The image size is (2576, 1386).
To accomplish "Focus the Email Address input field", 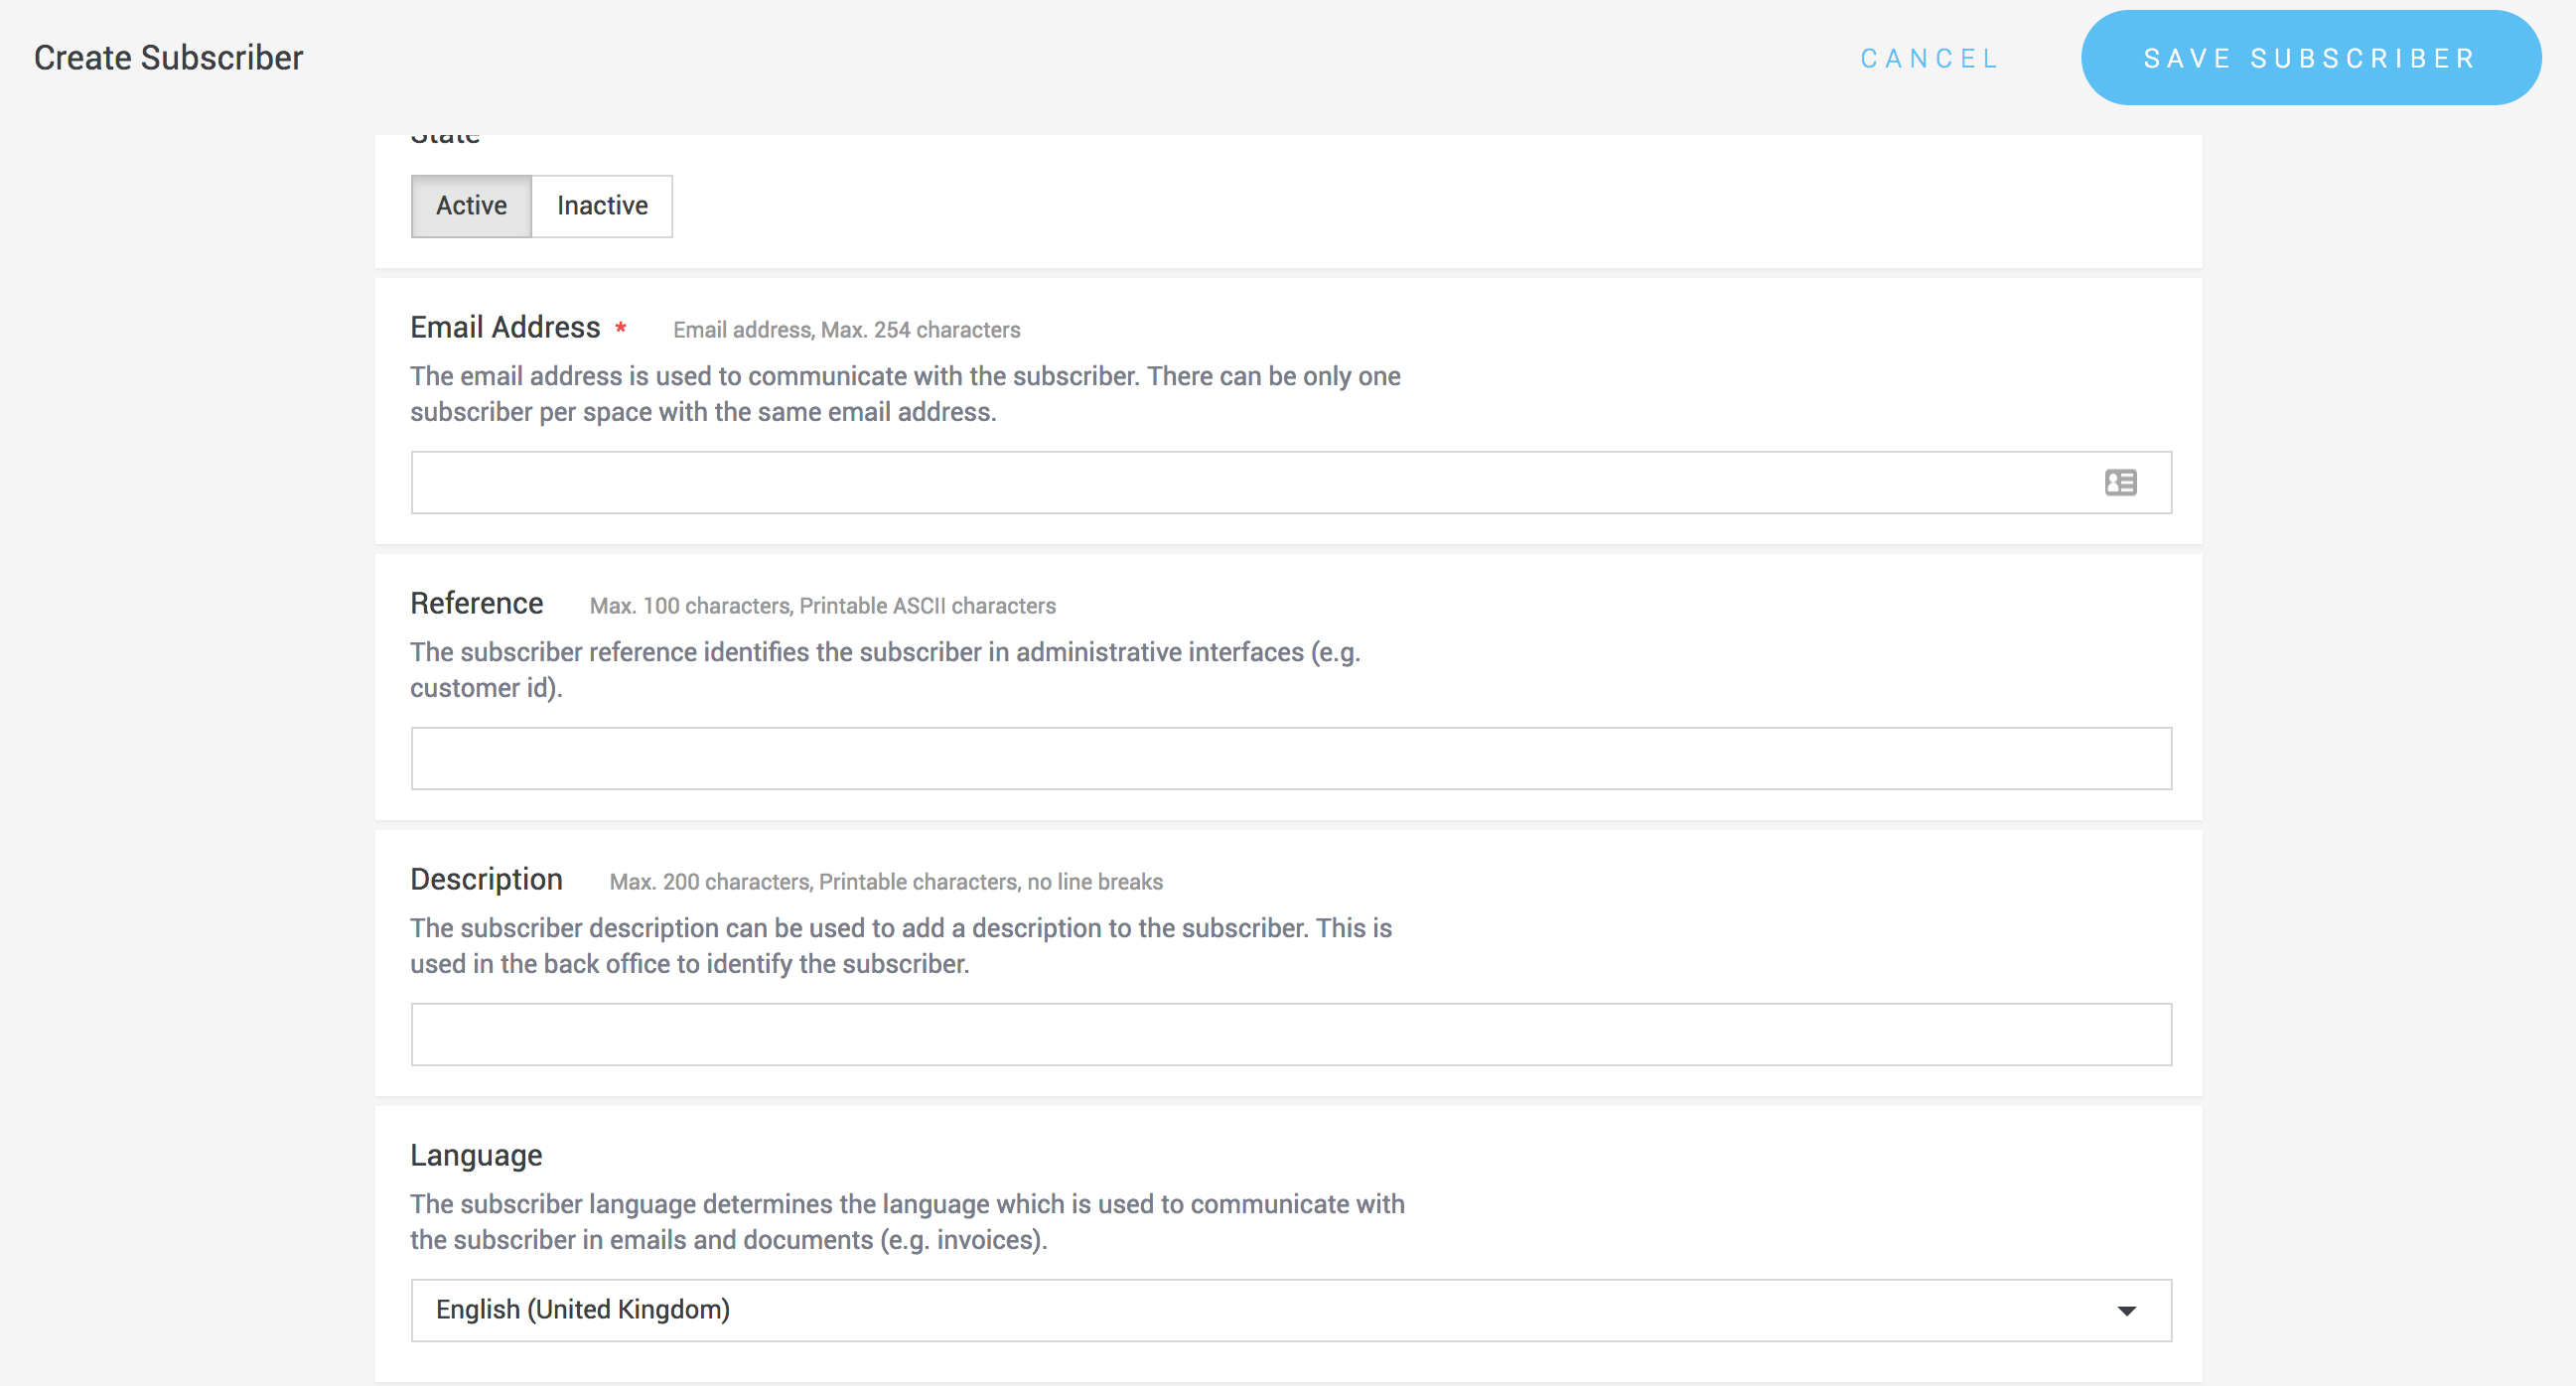I will point(1250,483).
